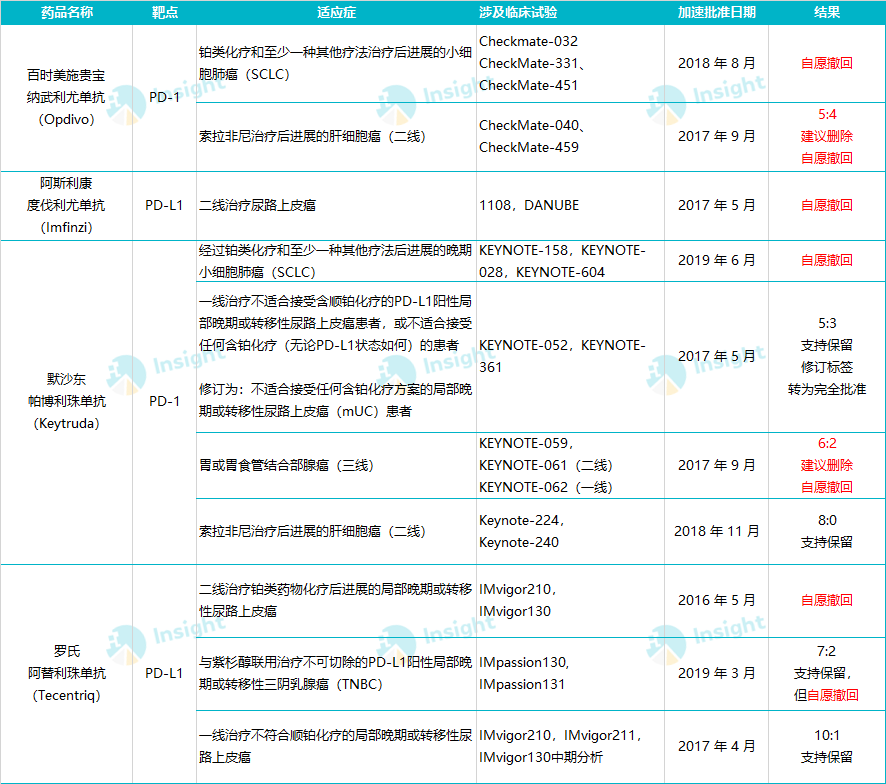Select the KEYNOTE-059 trials cell
This screenshot has height=784, width=886.
tap(570, 466)
